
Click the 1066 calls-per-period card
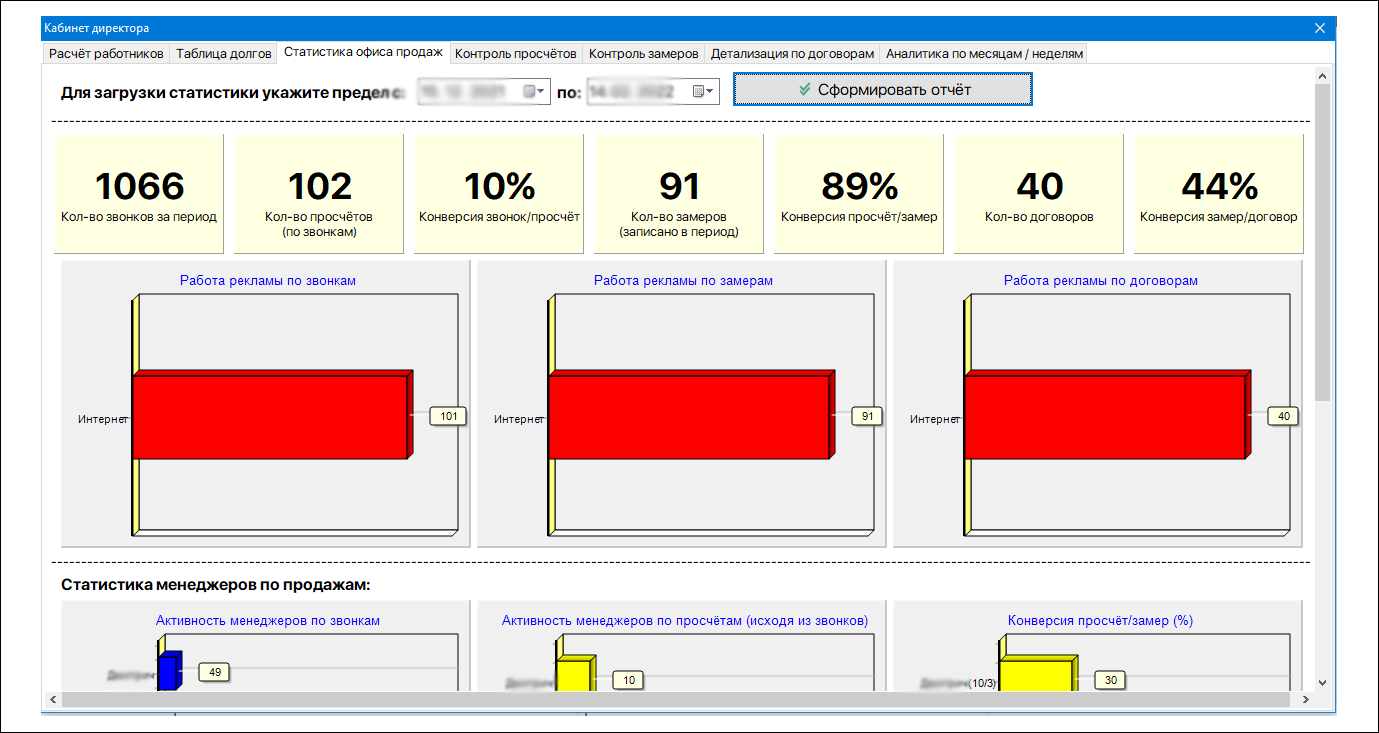point(139,194)
